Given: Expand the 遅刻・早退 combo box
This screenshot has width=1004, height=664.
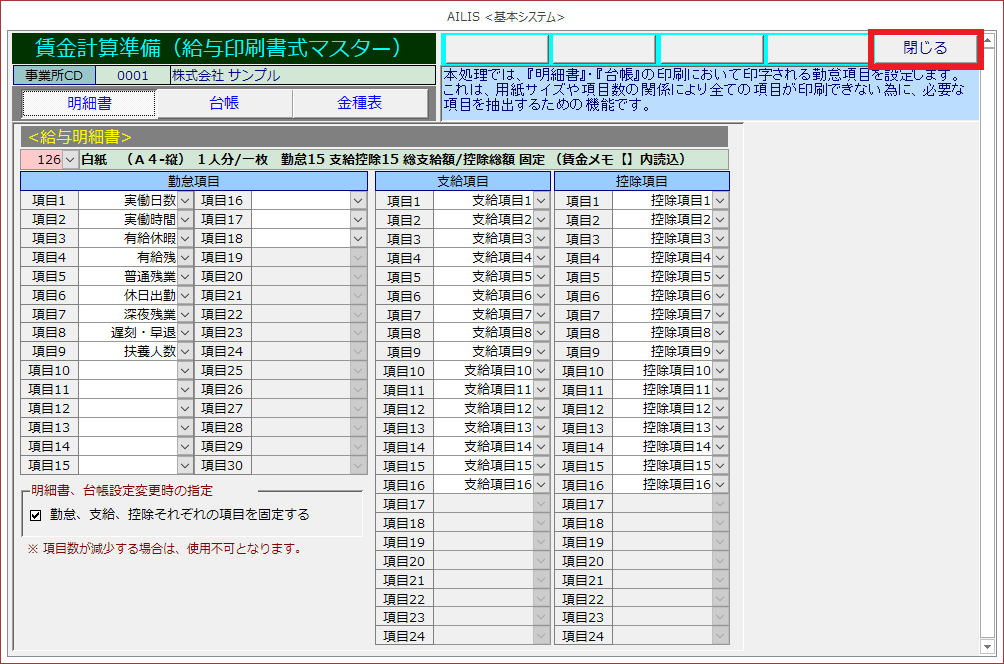Looking at the screenshot, I should tap(185, 332).
